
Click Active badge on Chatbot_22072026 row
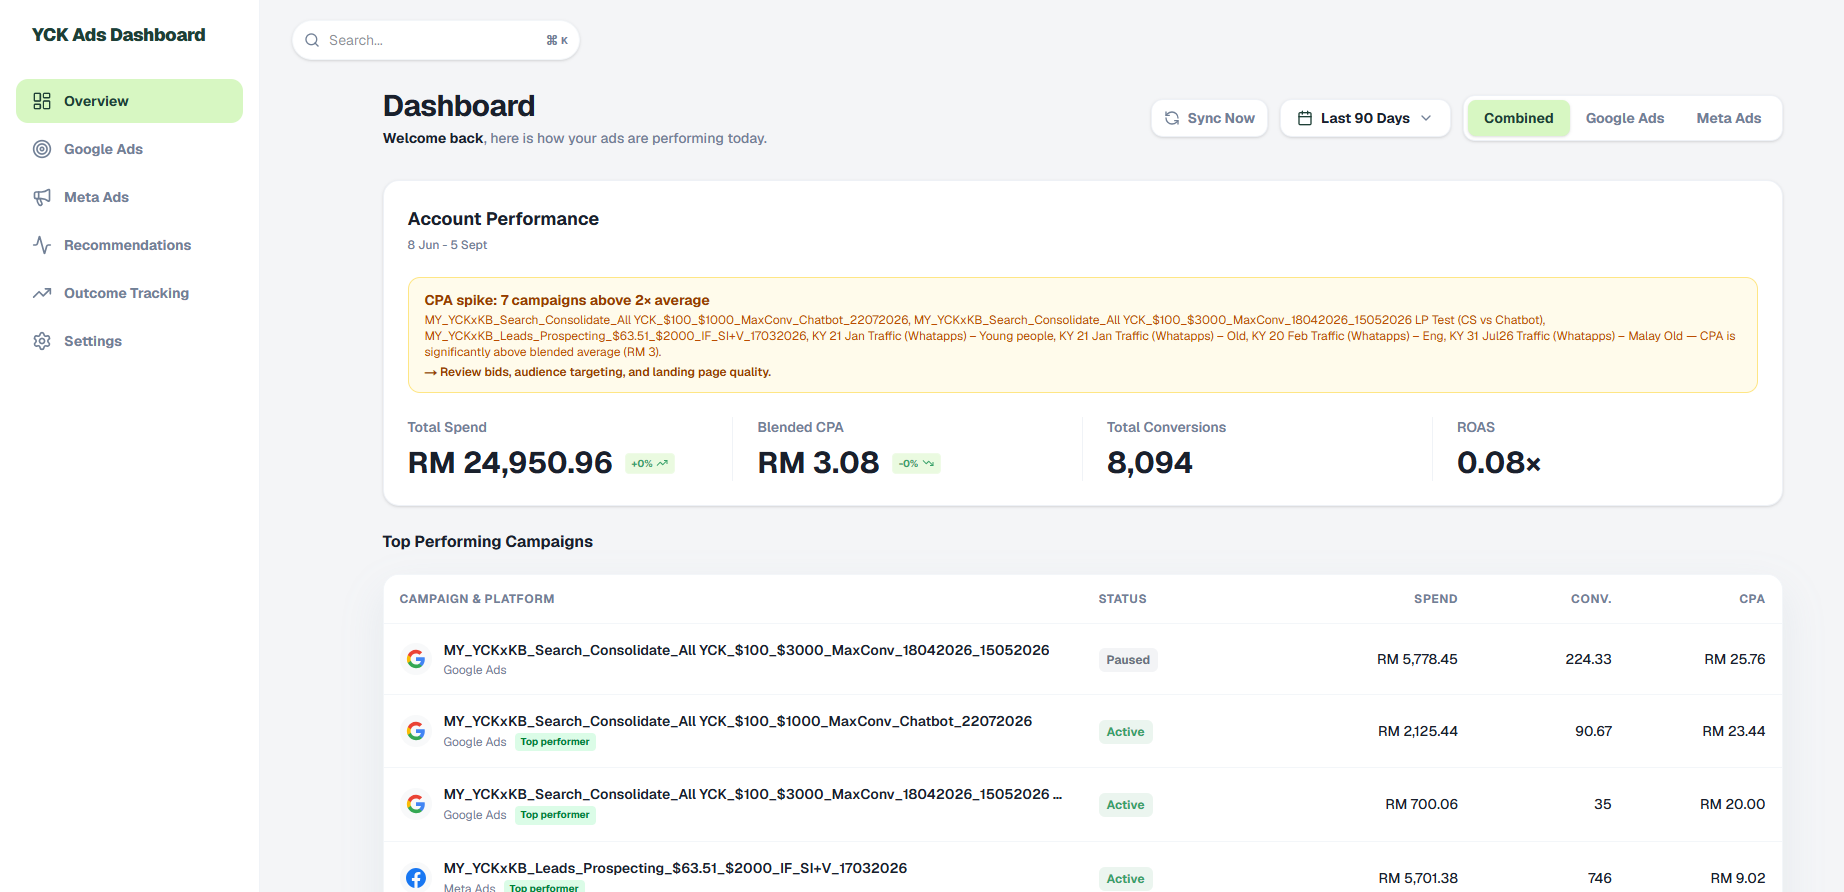click(x=1125, y=732)
